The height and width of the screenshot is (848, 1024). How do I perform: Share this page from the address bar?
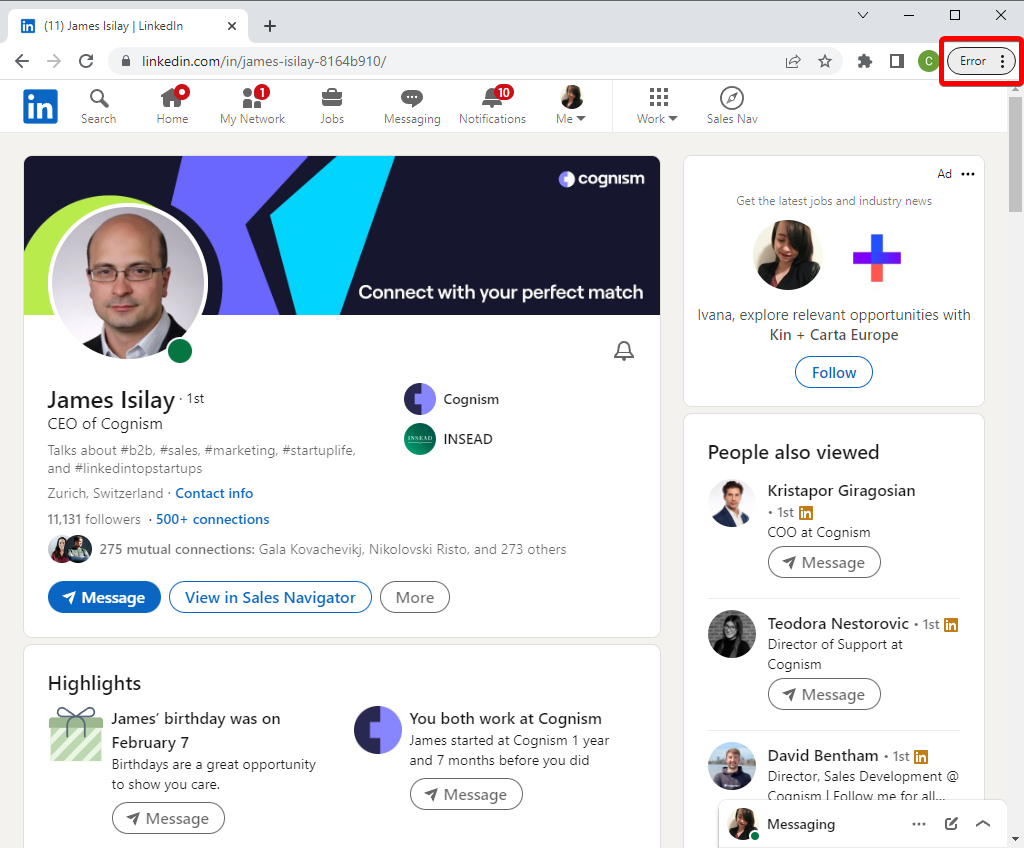point(793,61)
